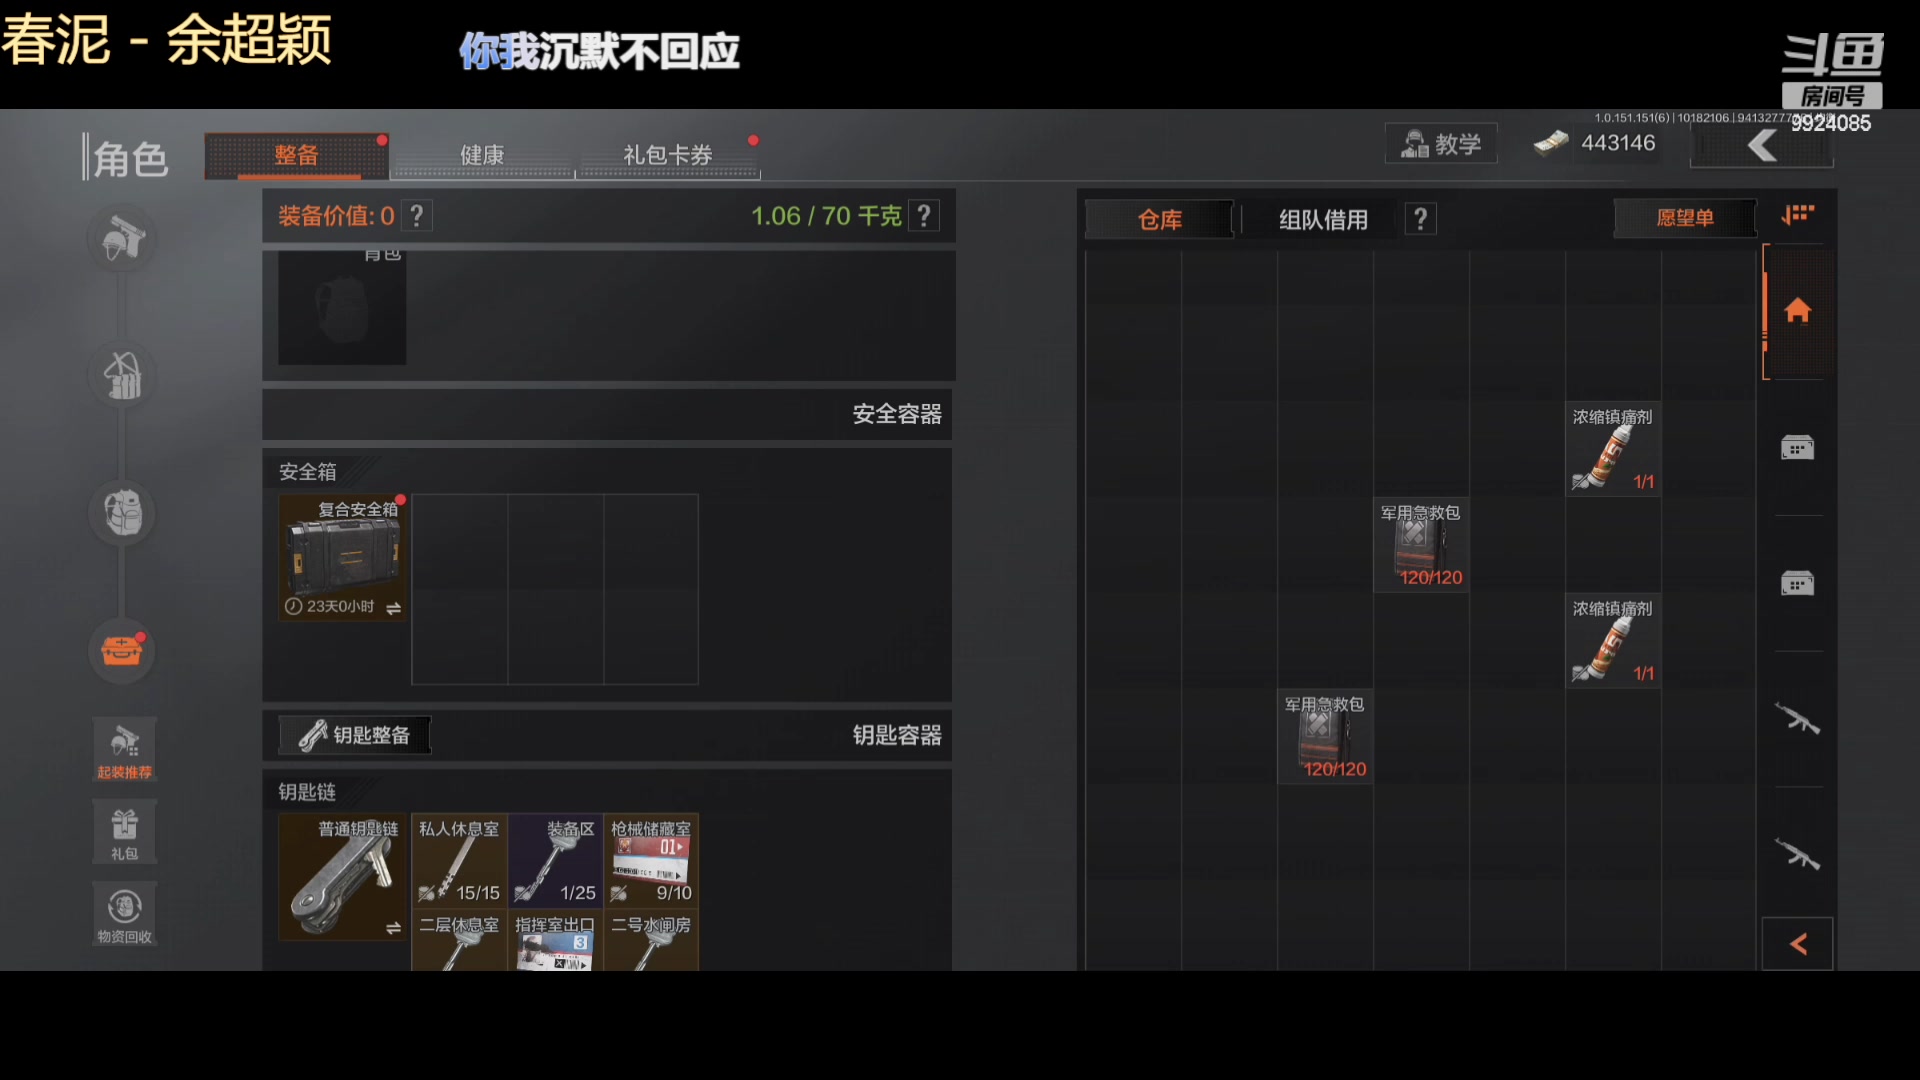This screenshot has height=1080, width=1920.
Task: Click help icon next to 装备价值
Action: click(417, 216)
